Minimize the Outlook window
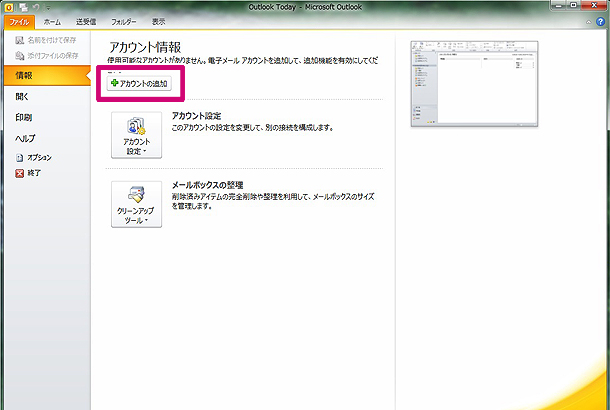Image resolution: width=610 pixels, height=410 pixels. 559,5
